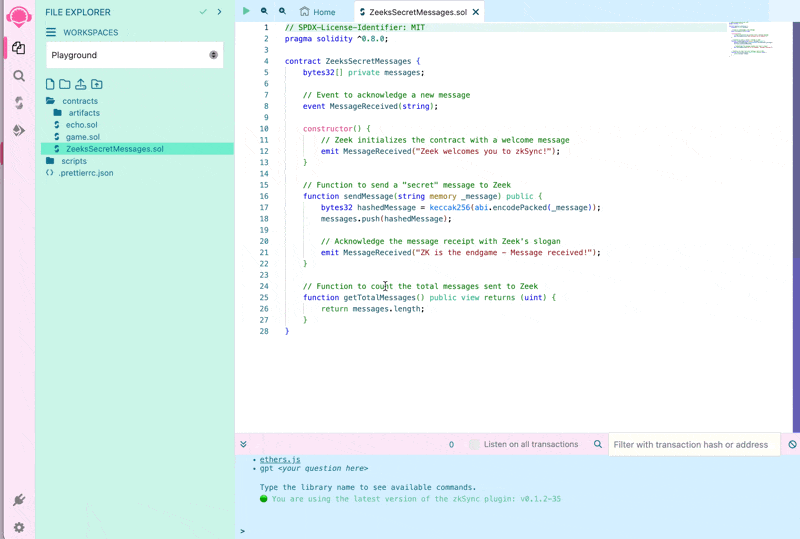Image resolution: width=800 pixels, height=539 pixels.
Task: Click the green Run script play button
Action: click(246, 11)
